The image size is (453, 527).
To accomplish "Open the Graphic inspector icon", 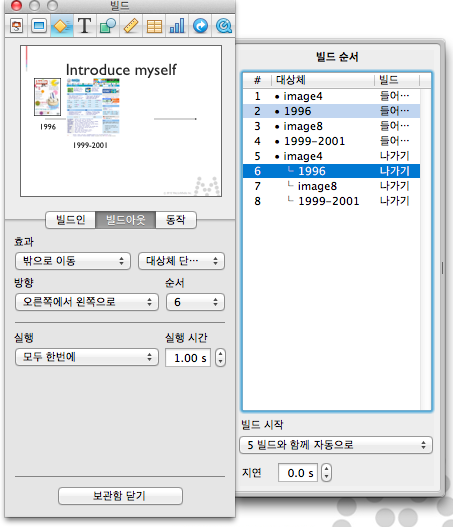I will point(108,26).
